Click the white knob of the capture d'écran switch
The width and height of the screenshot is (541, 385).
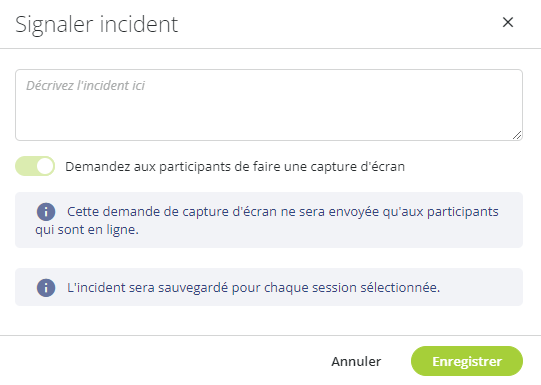45,166
